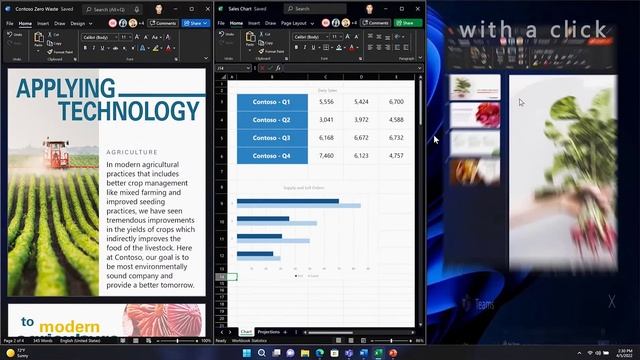
Task: Open Text Effects in Word ribbon
Action: point(143,48)
